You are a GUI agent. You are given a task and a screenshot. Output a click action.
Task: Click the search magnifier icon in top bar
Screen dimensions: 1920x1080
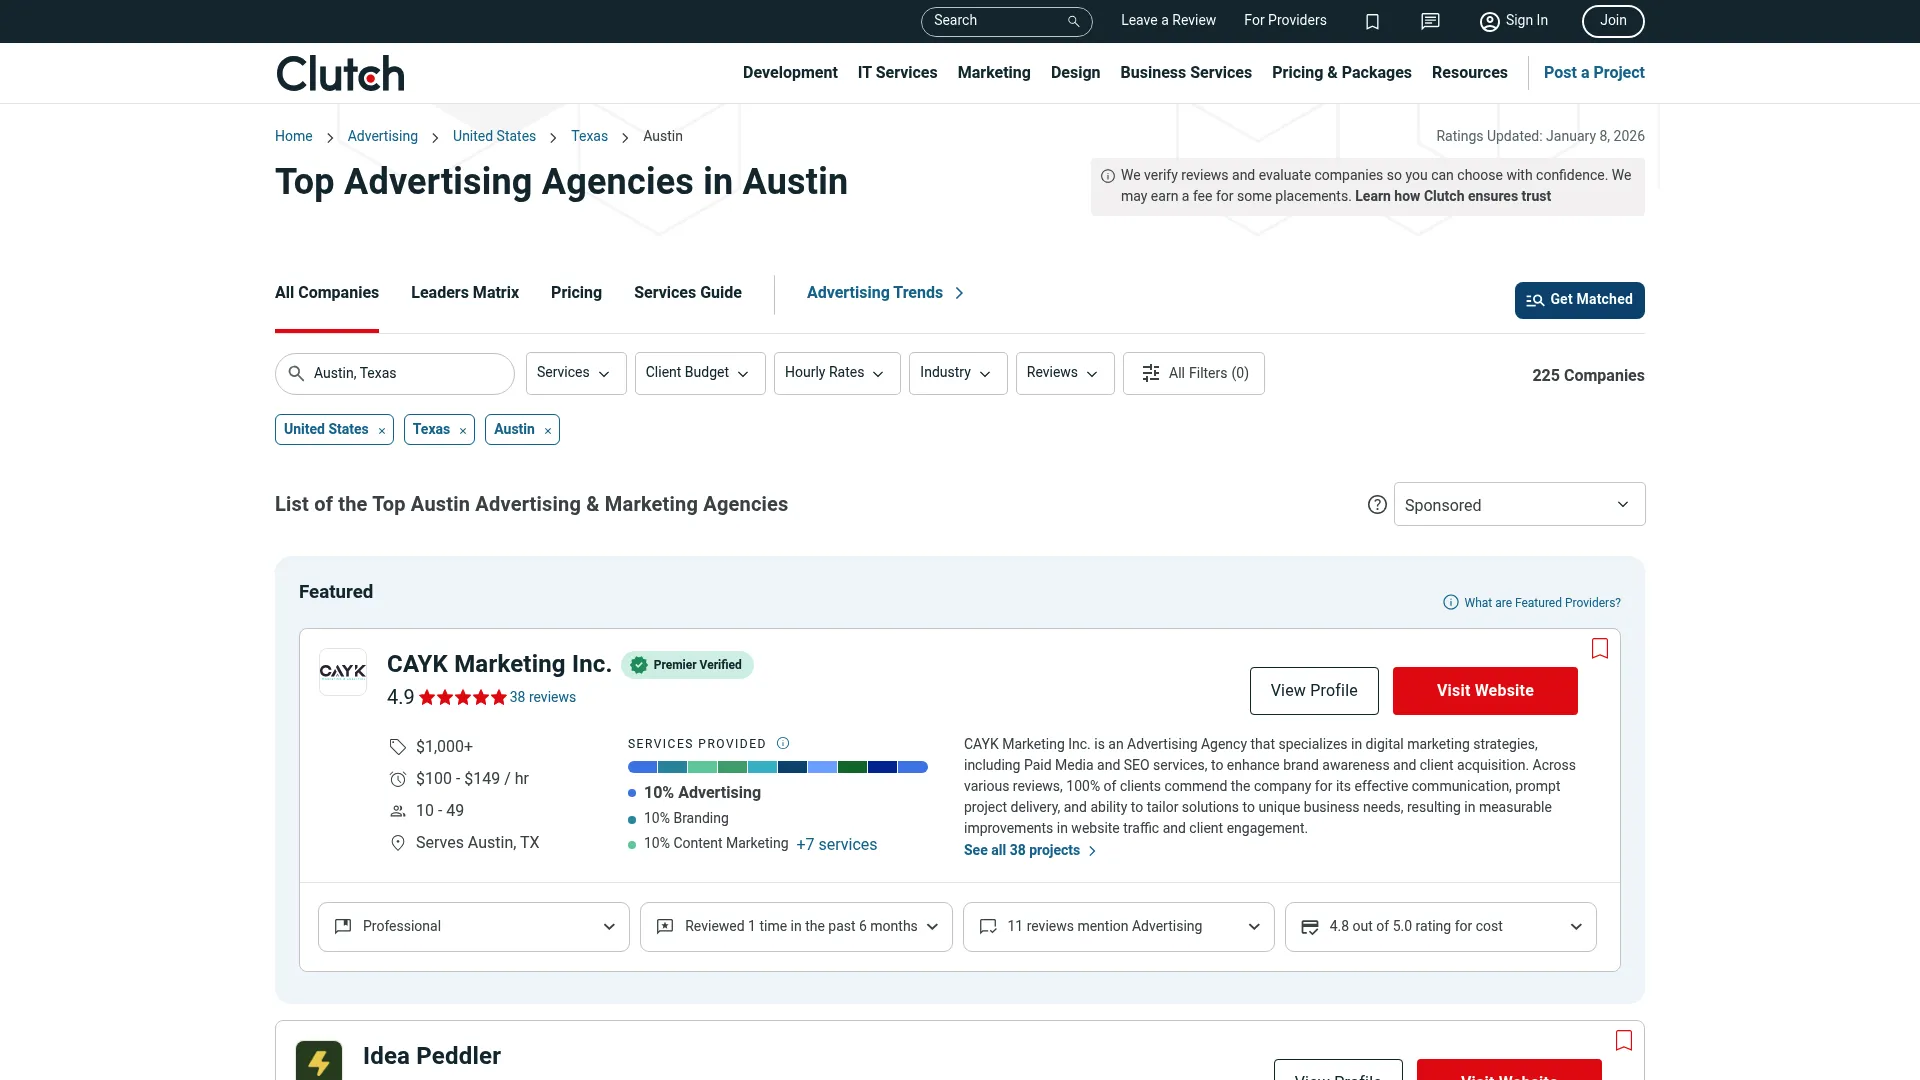(x=1073, y=21)
